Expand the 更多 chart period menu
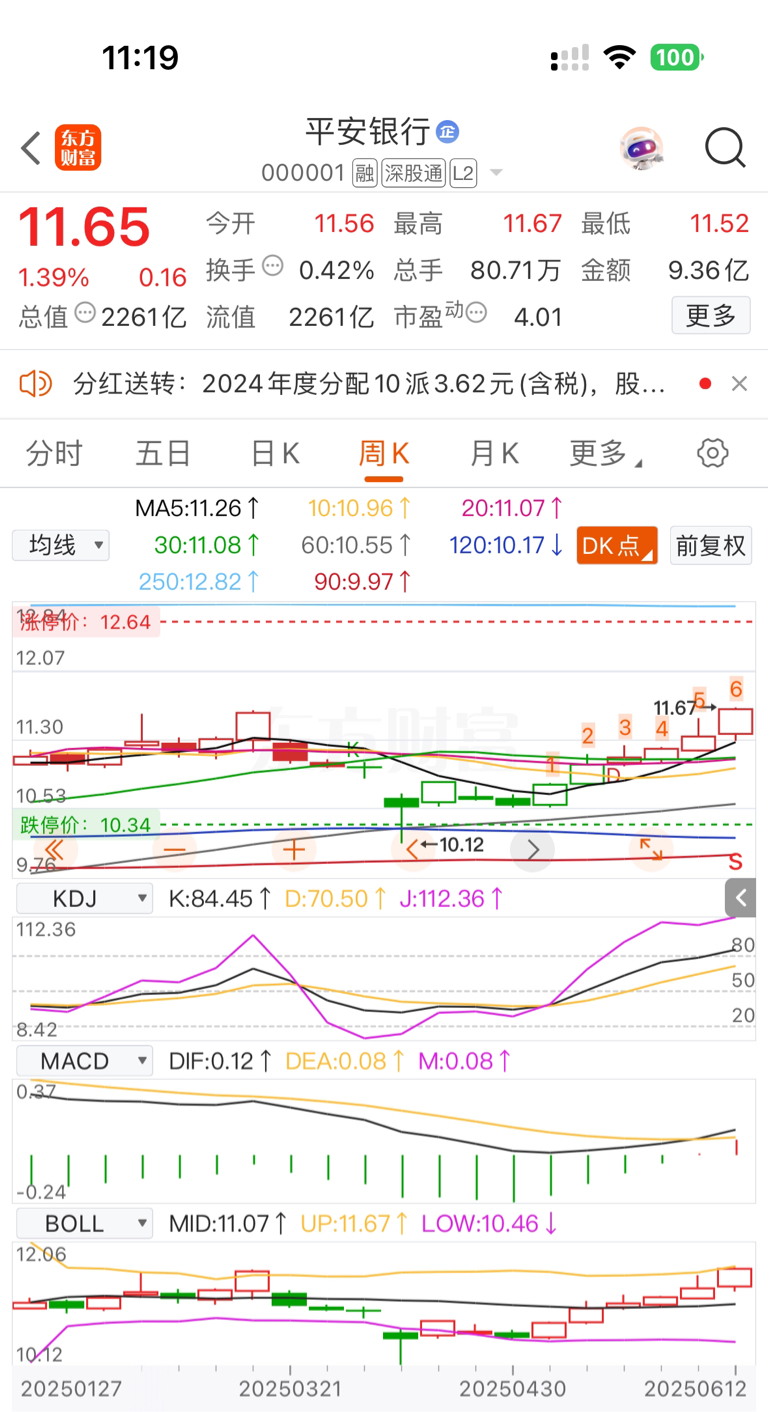Image resolution: width=769 pixels, height=1412 pixels. click(x=605, y=453)
